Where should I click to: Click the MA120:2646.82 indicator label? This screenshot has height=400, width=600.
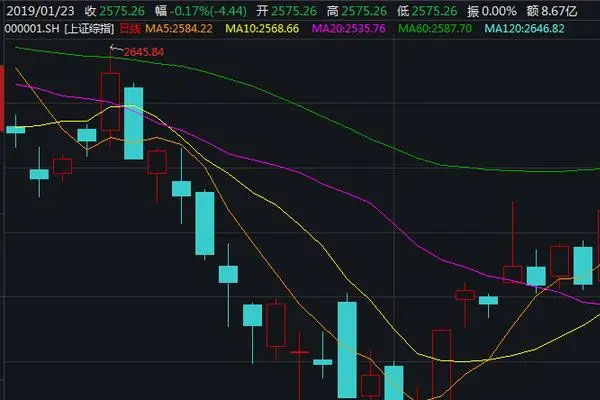click(x=524, y=28)
